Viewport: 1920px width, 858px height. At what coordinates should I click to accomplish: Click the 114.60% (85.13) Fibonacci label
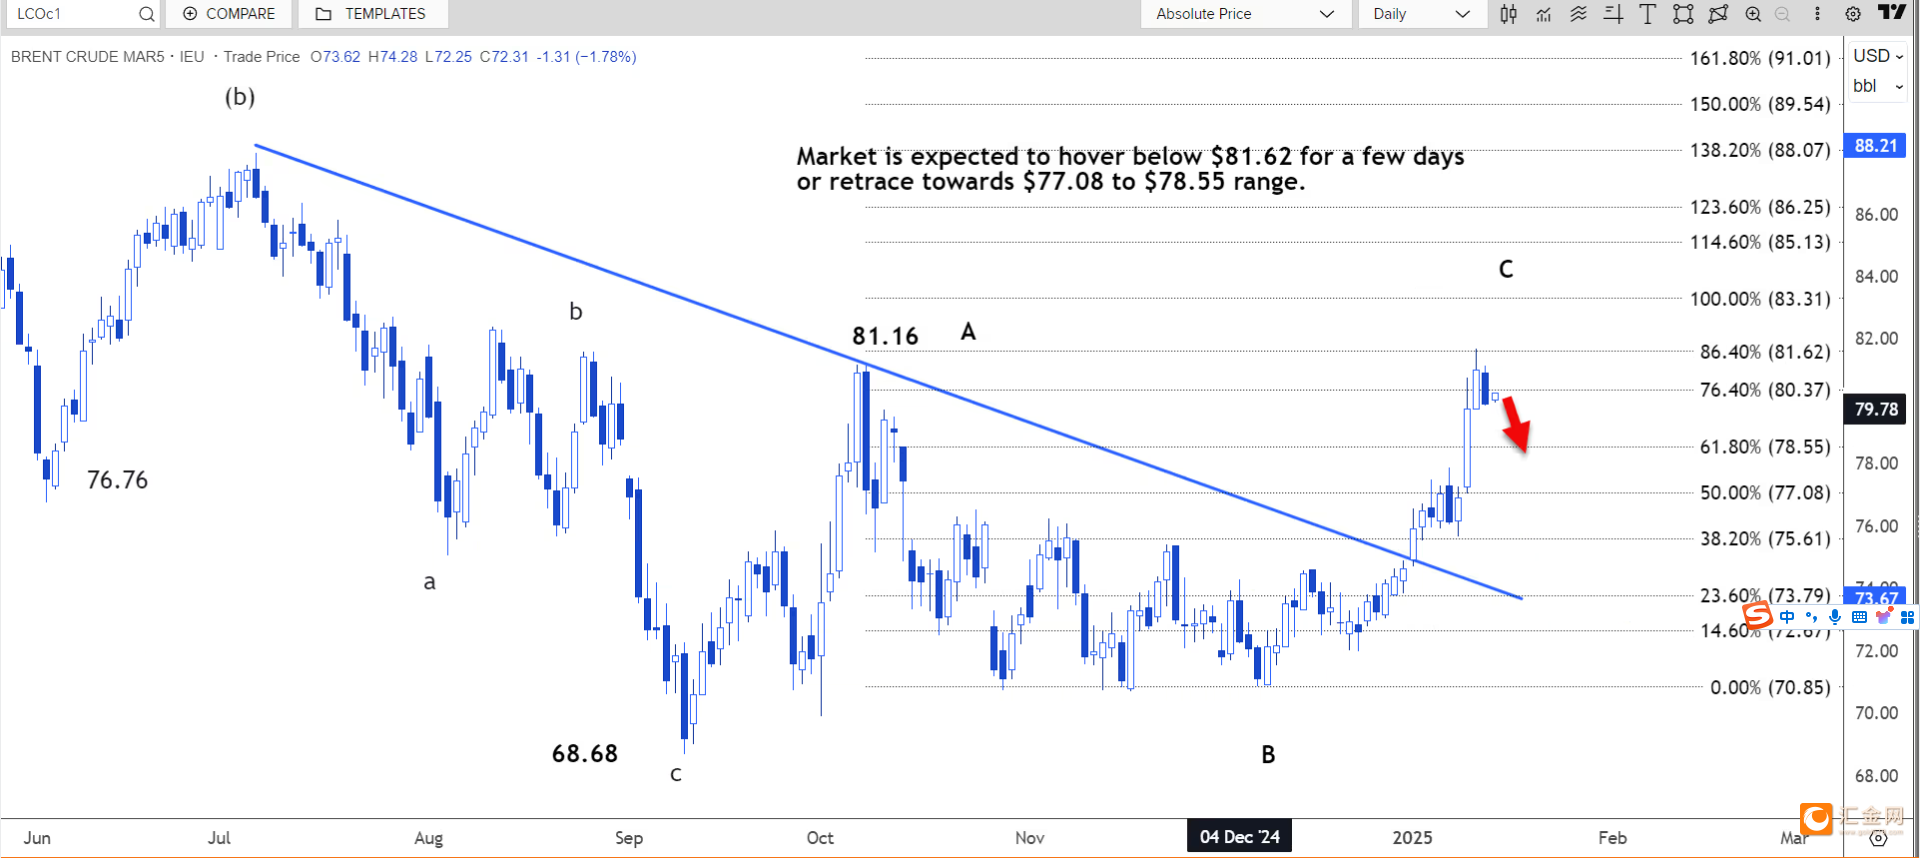(x=1760, y=242)
